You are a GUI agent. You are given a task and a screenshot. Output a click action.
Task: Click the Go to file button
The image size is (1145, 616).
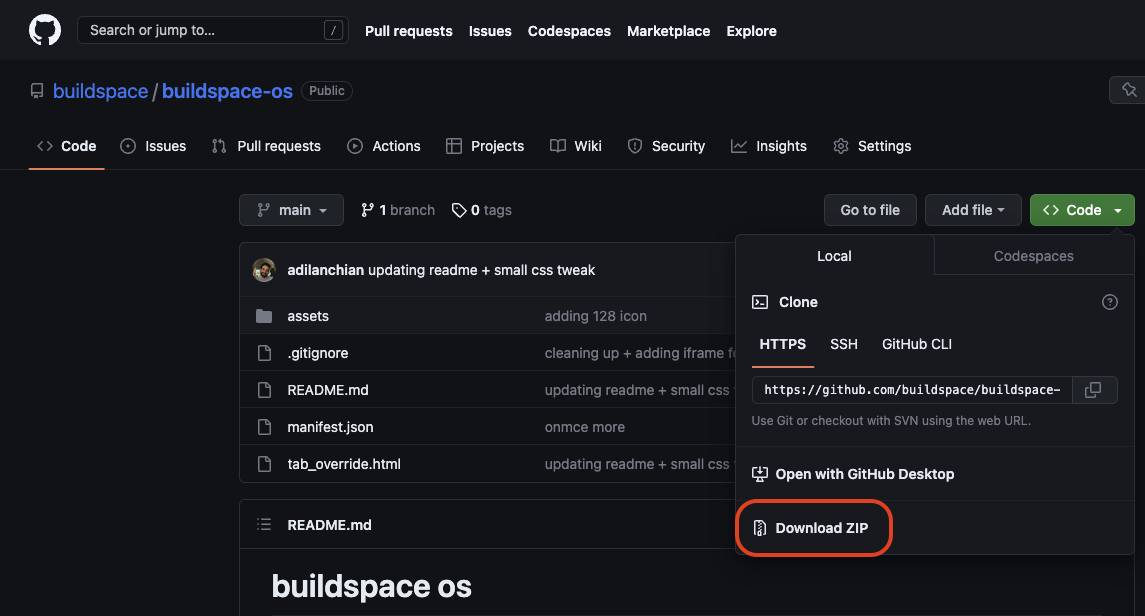point(870,210)
